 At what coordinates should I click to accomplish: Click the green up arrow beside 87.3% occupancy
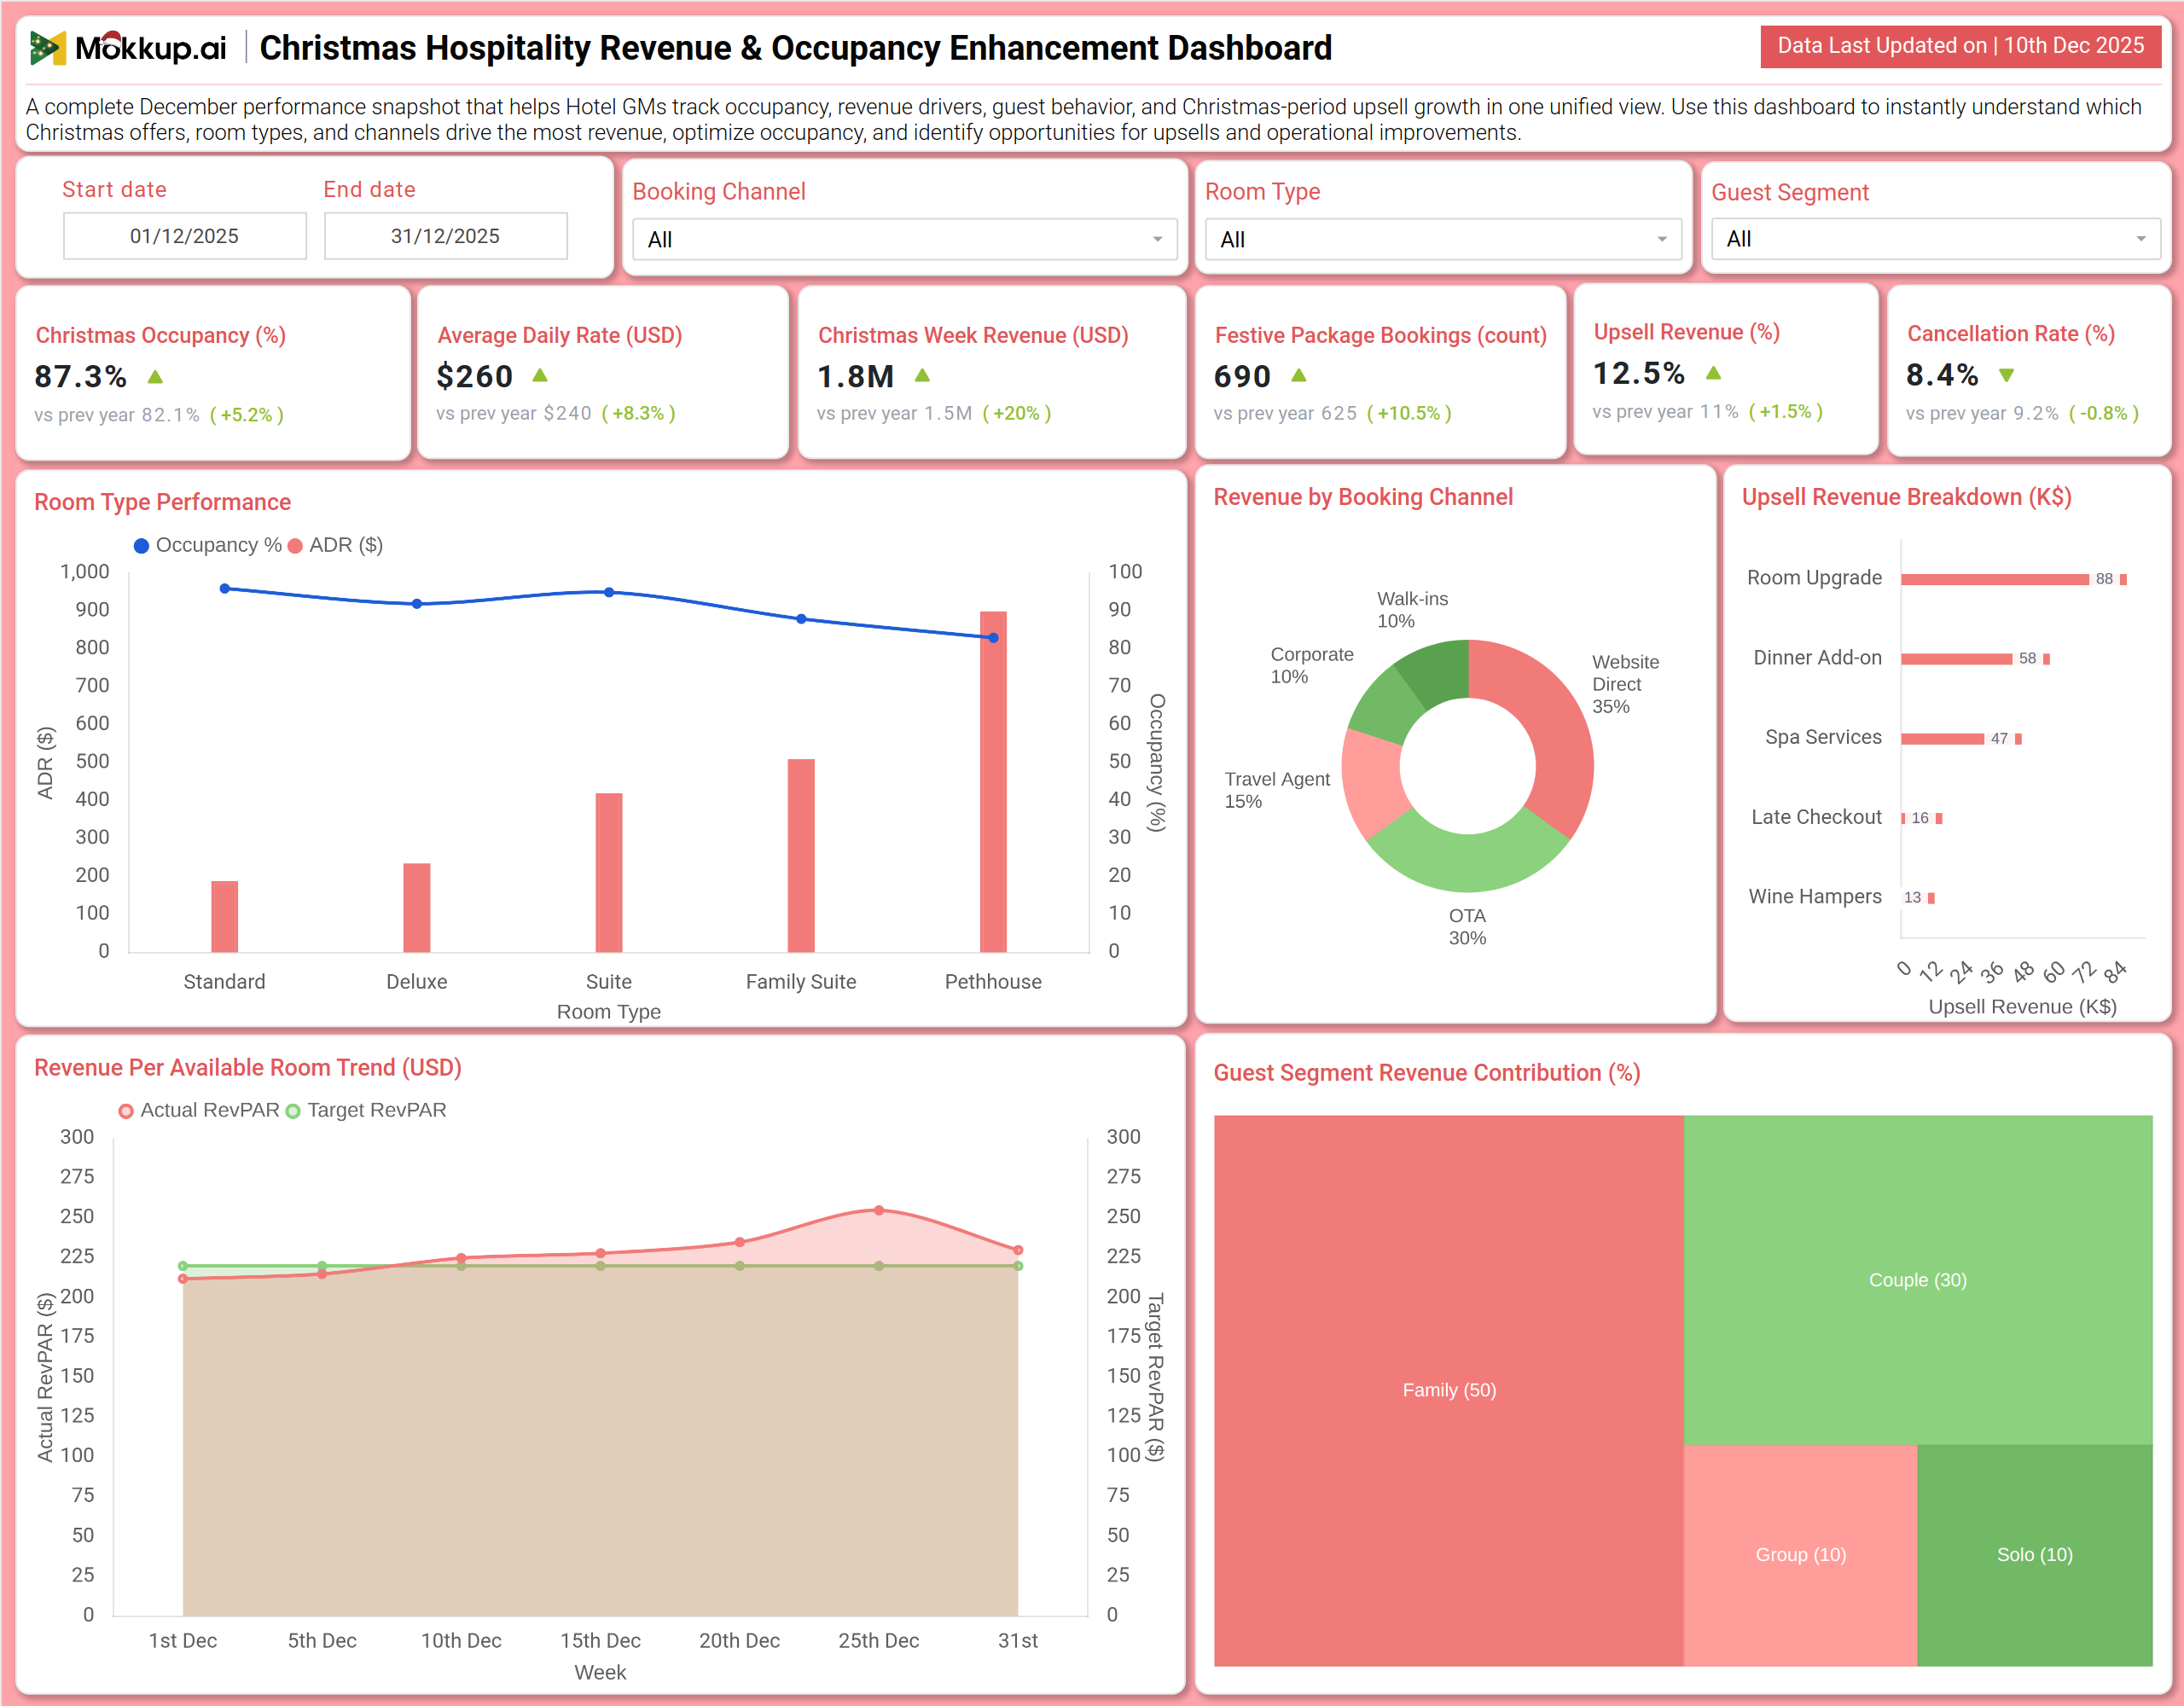(x=155, y=377)
